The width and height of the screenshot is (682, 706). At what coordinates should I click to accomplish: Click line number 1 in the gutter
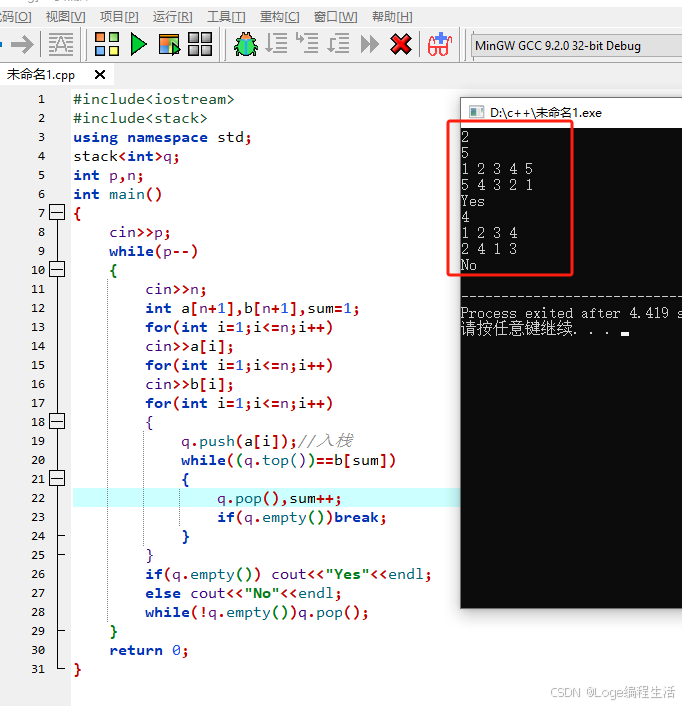point(41,99)
